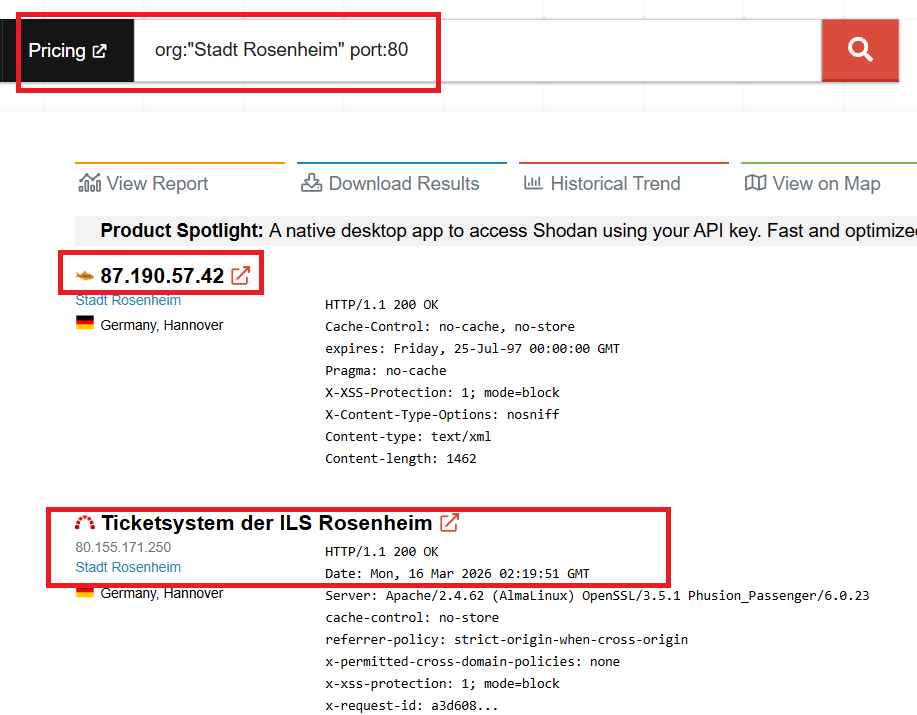Open external link icon beside Ticketsystem der ILS Rosenheim
917x715 pixels.
pyautogui.click(x=450, y=522)
